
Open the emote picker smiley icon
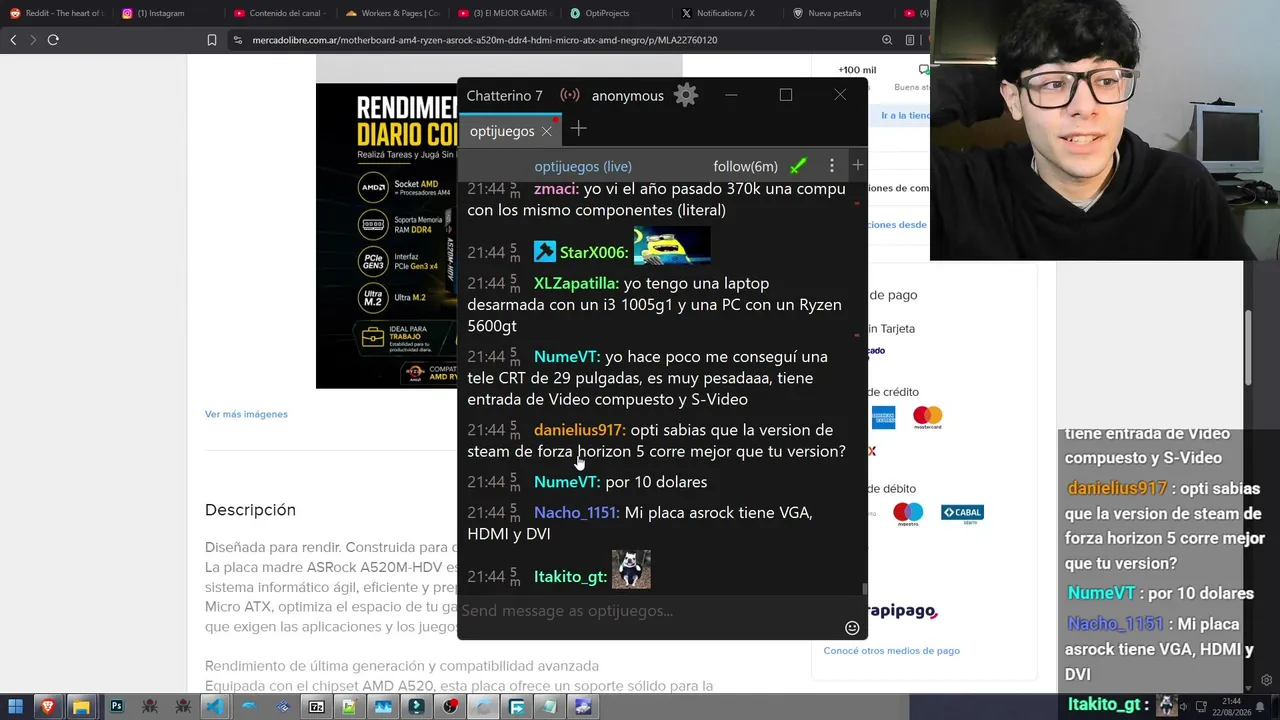852,628
